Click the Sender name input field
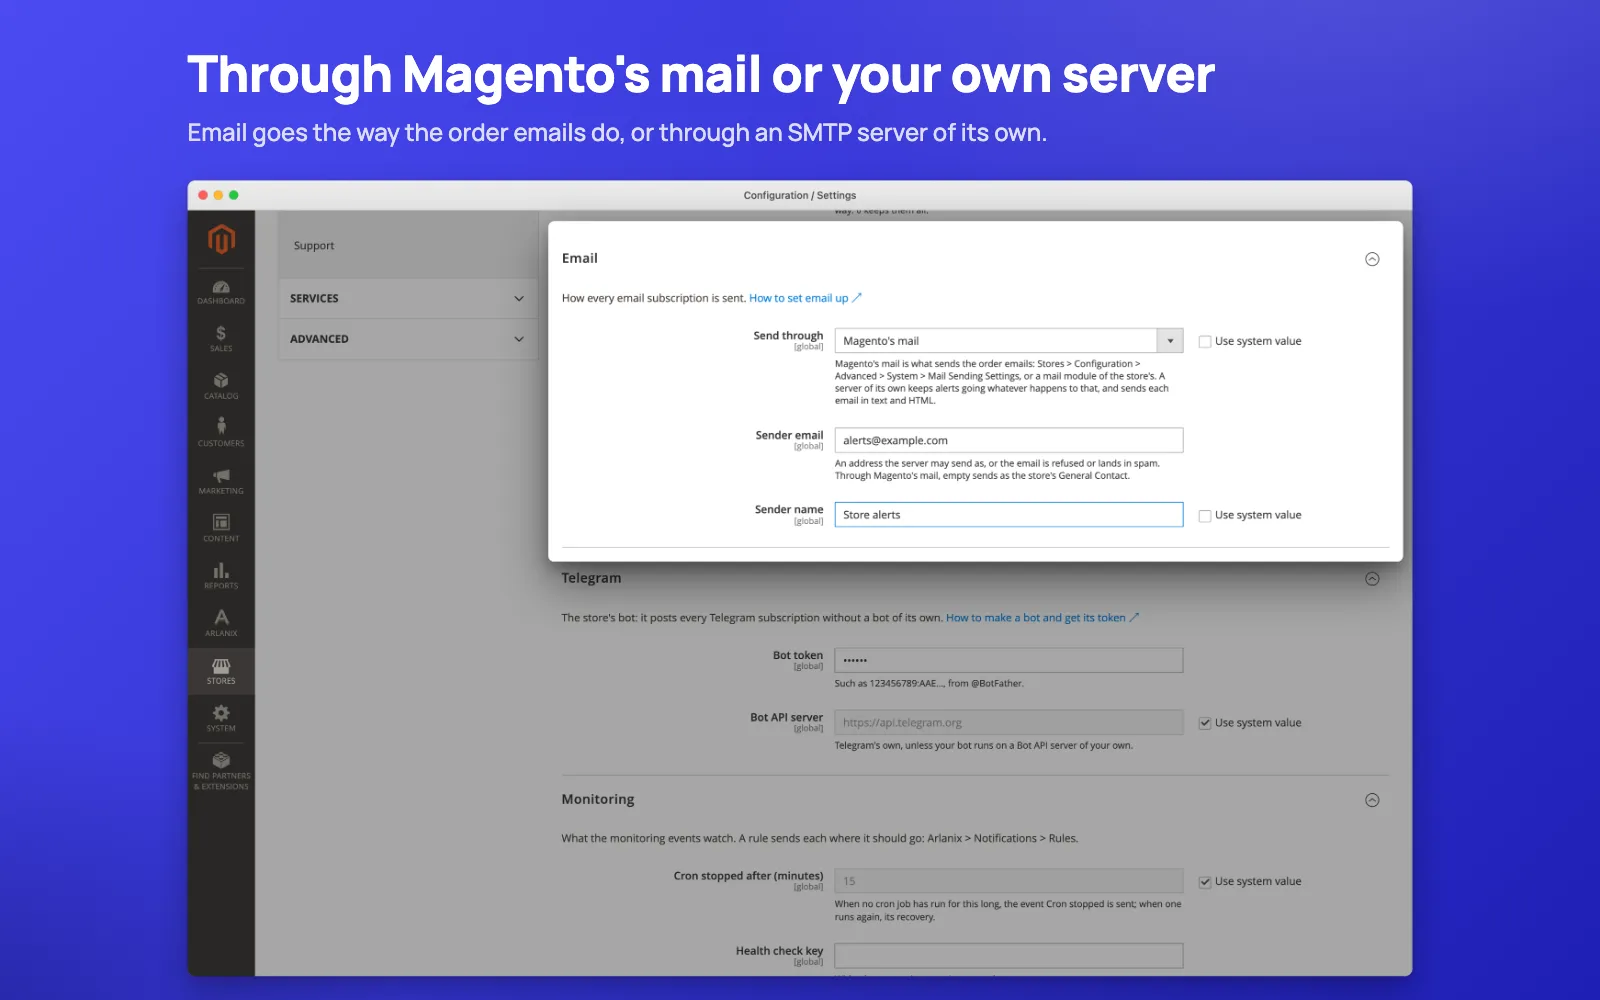 pyautogui.click(x=1009, y=515)
